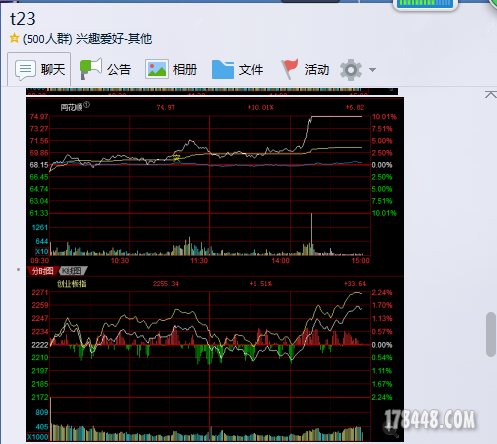
Task: Click the group name t23
Action: (22, 19)
